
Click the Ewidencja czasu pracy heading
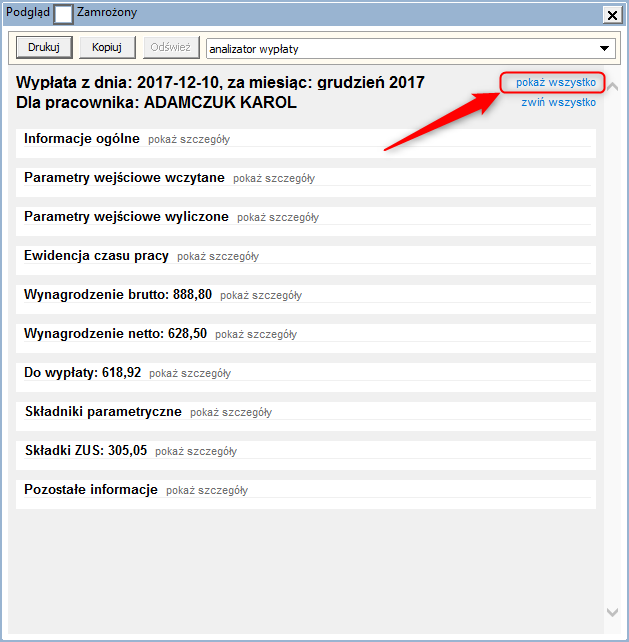(96, 255)
